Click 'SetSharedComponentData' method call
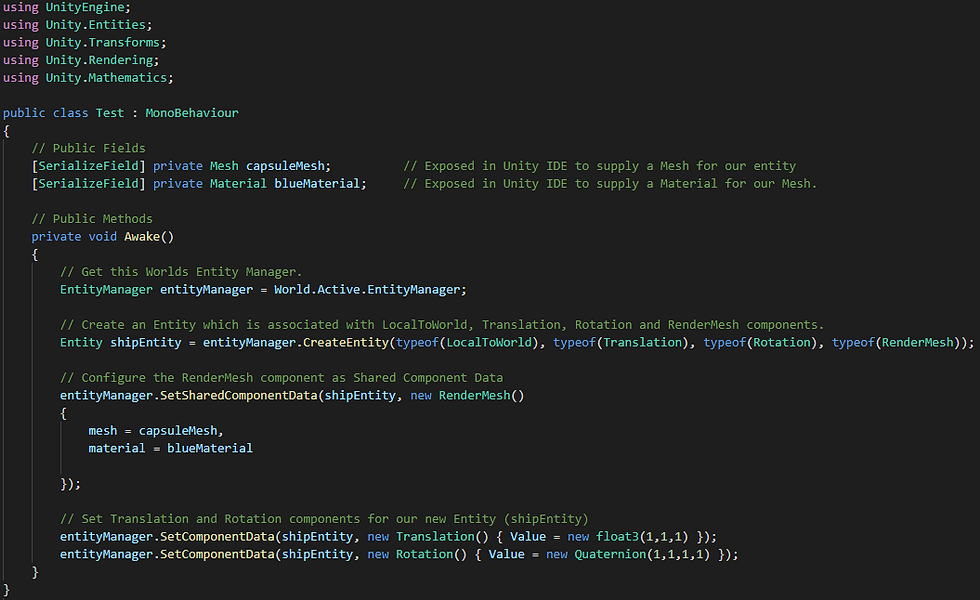This screenshot has width=980, height=600. [x=239, y=396]
